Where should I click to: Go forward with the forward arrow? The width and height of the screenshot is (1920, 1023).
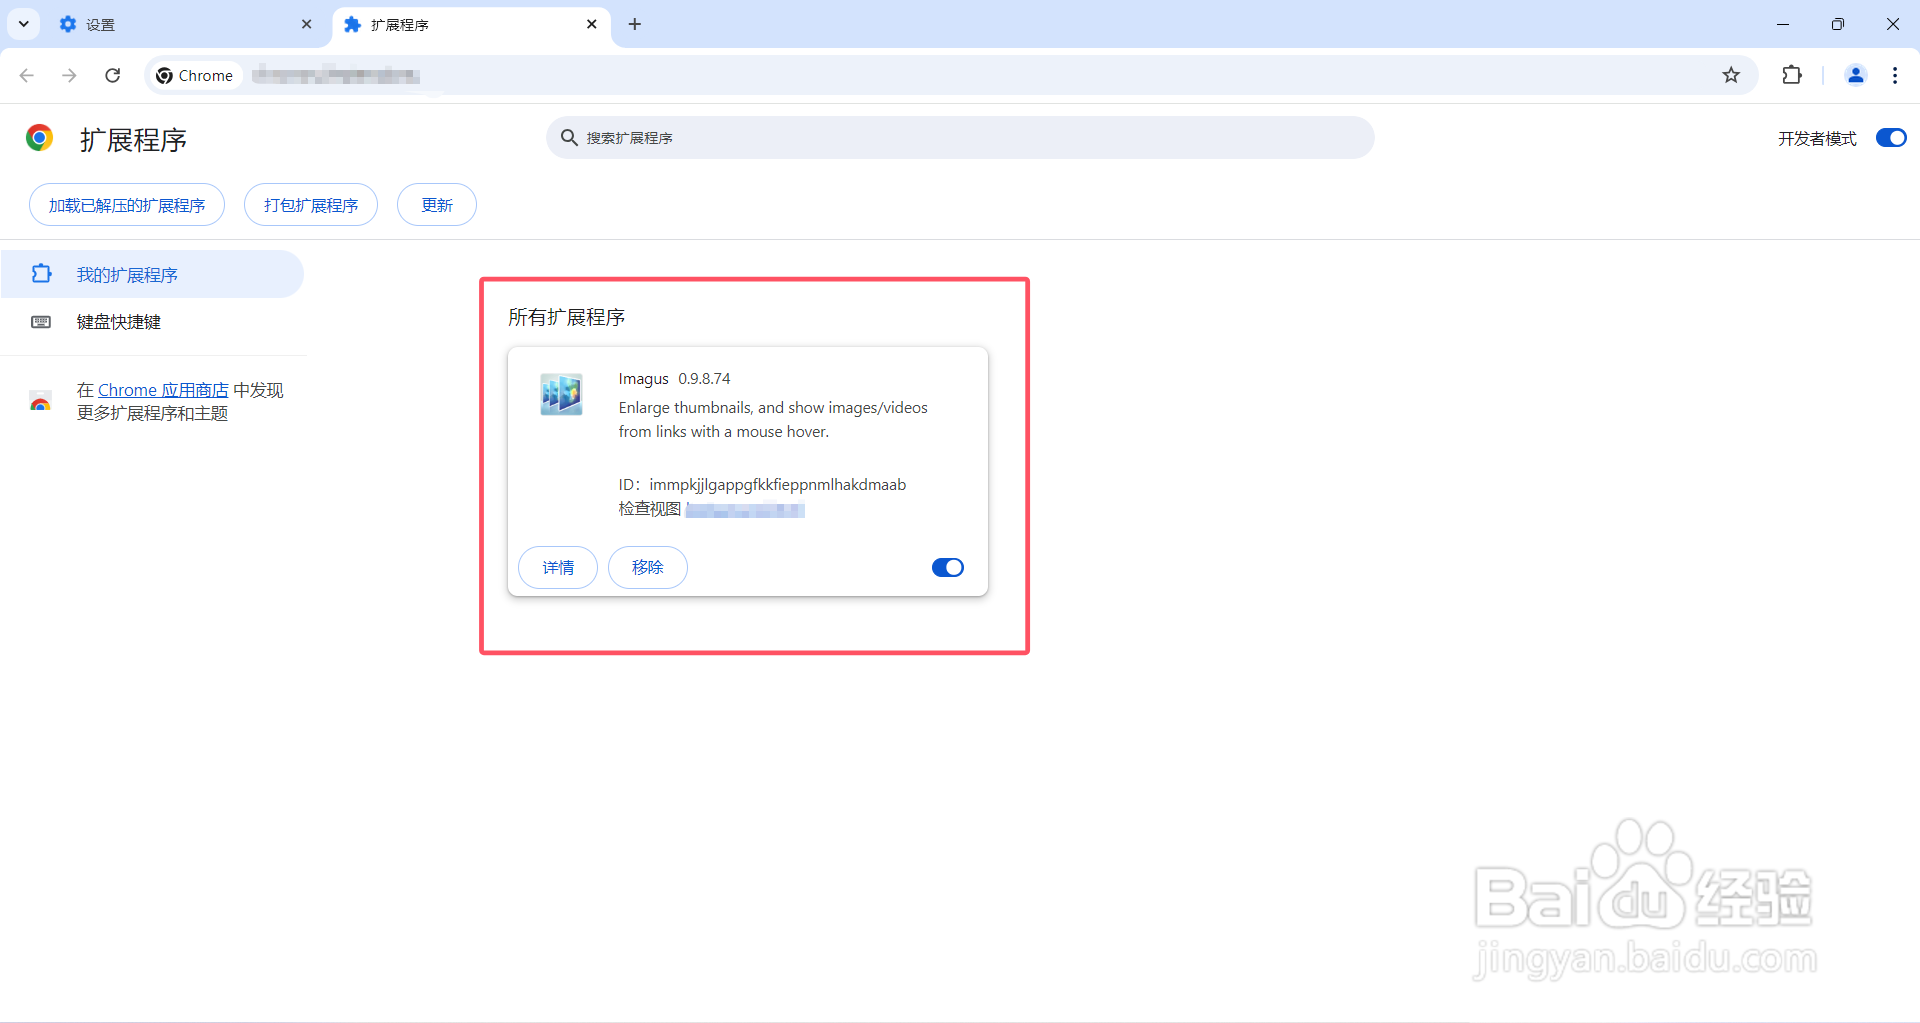click(69, 75)
